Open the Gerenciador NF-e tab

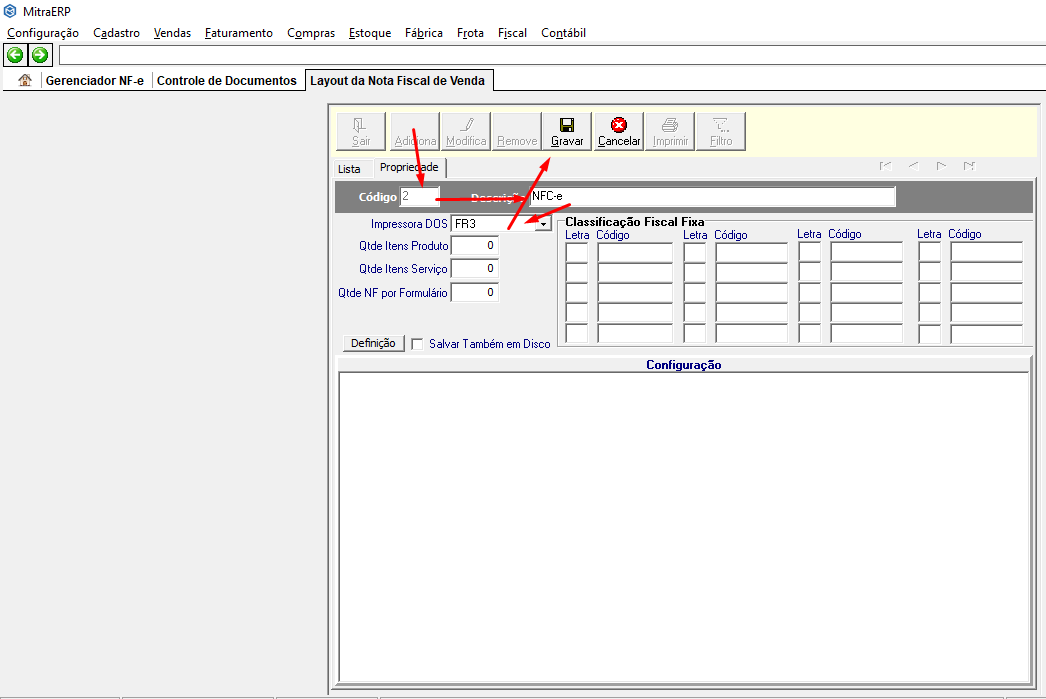[x=94, y=81]
